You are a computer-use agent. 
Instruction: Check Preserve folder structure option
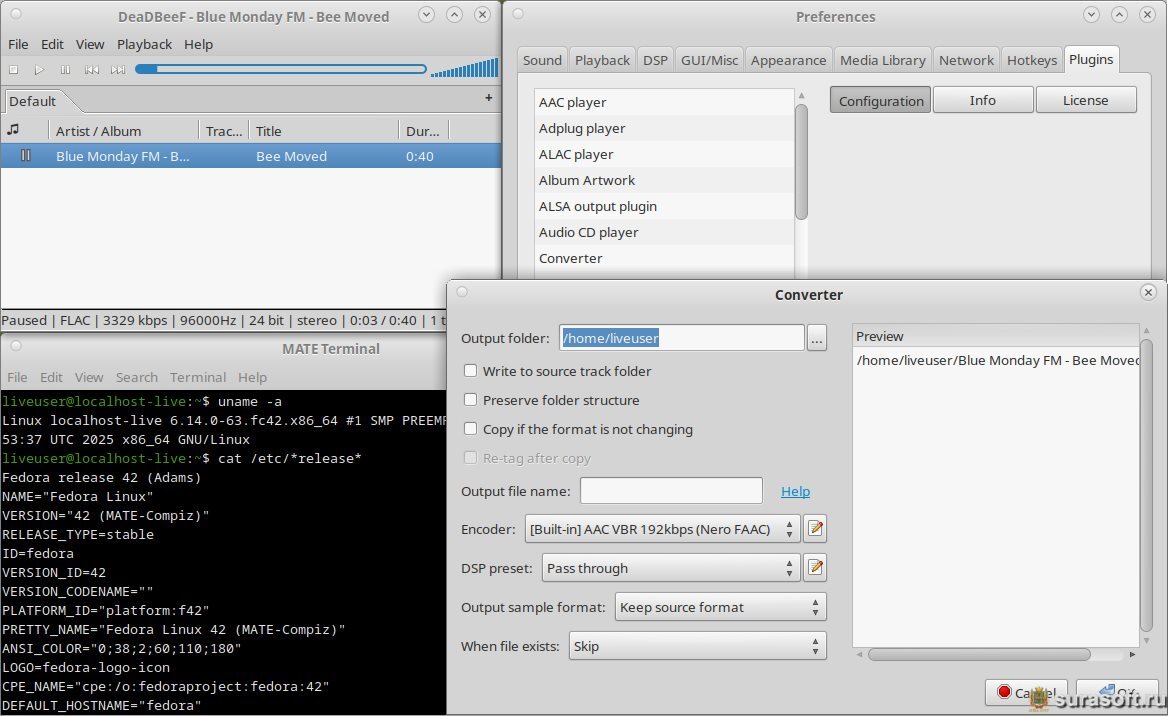[x=471, y=400]
